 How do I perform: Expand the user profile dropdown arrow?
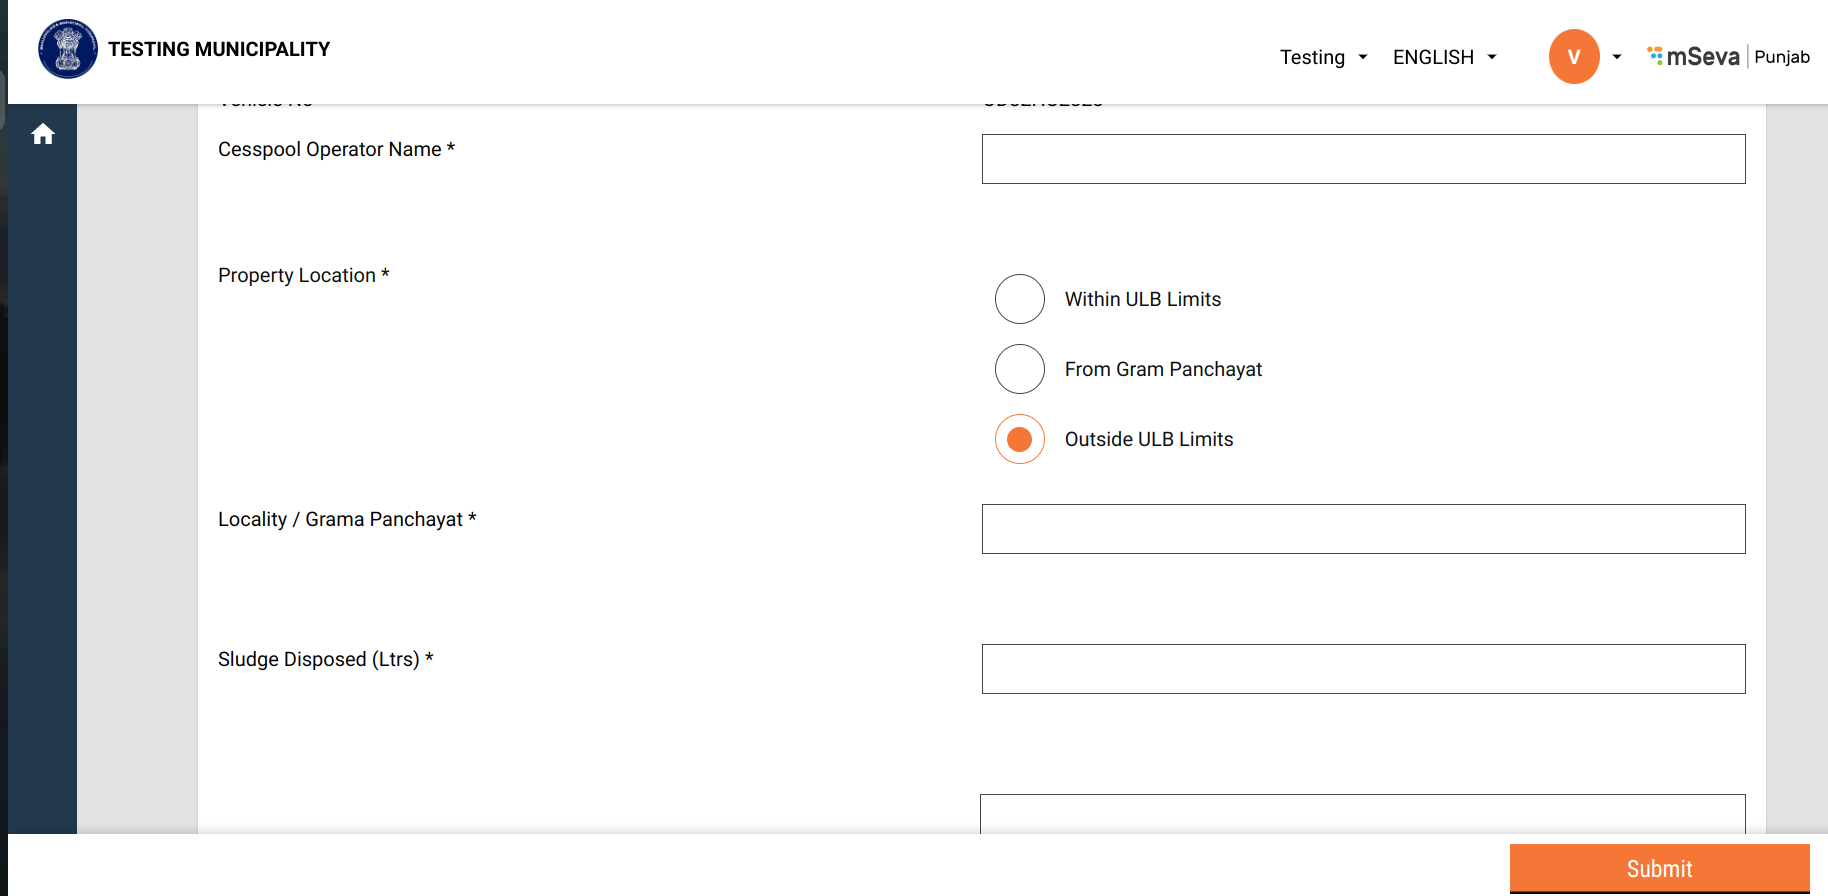coord(1617,57)
